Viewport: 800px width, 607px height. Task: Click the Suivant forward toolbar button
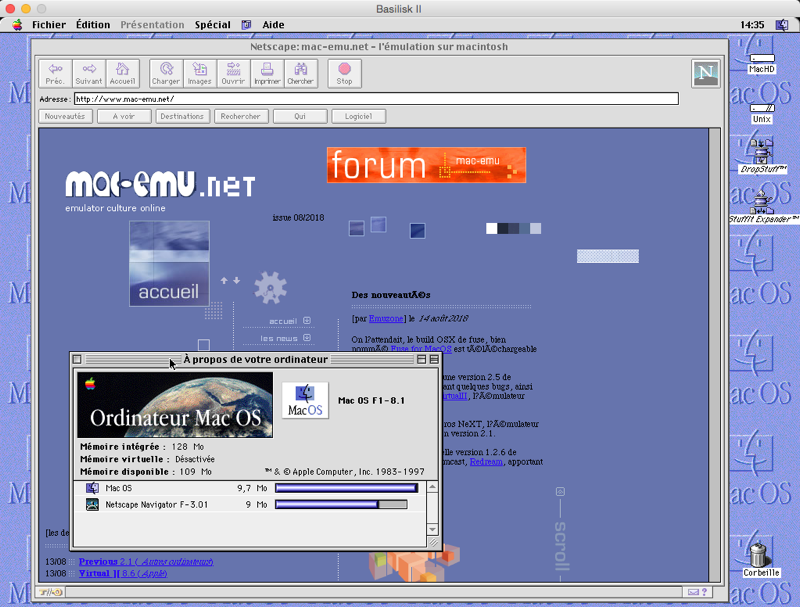click(89, 73)
